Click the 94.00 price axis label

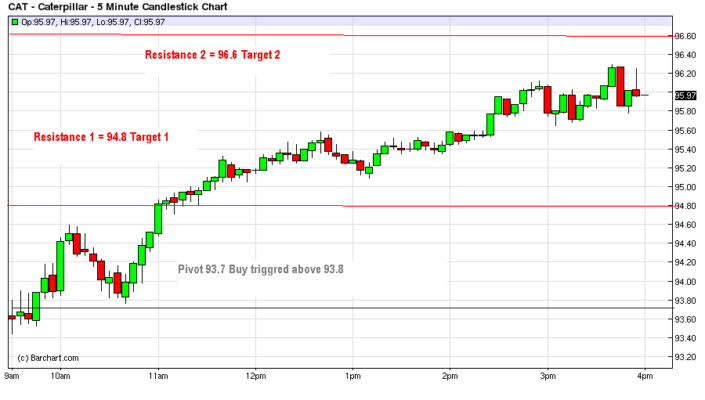click(685, 282)
